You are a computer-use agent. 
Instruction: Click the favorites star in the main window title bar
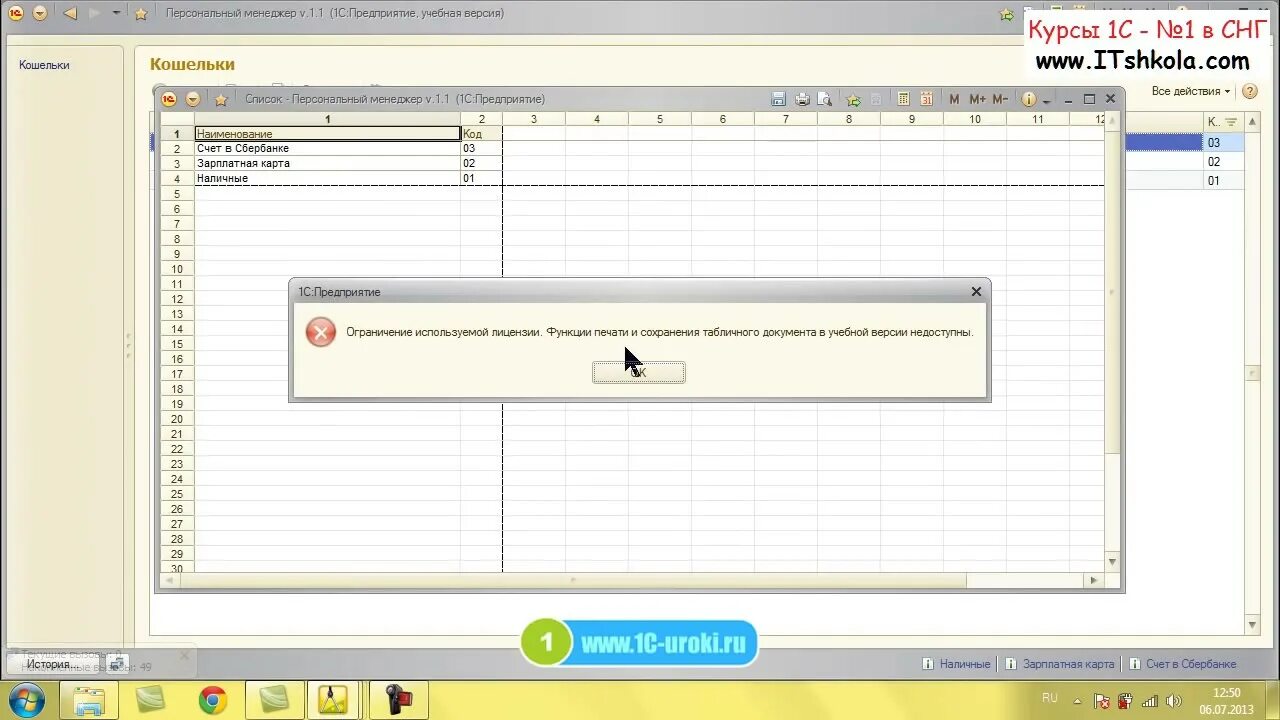click(x=141, y=13)
